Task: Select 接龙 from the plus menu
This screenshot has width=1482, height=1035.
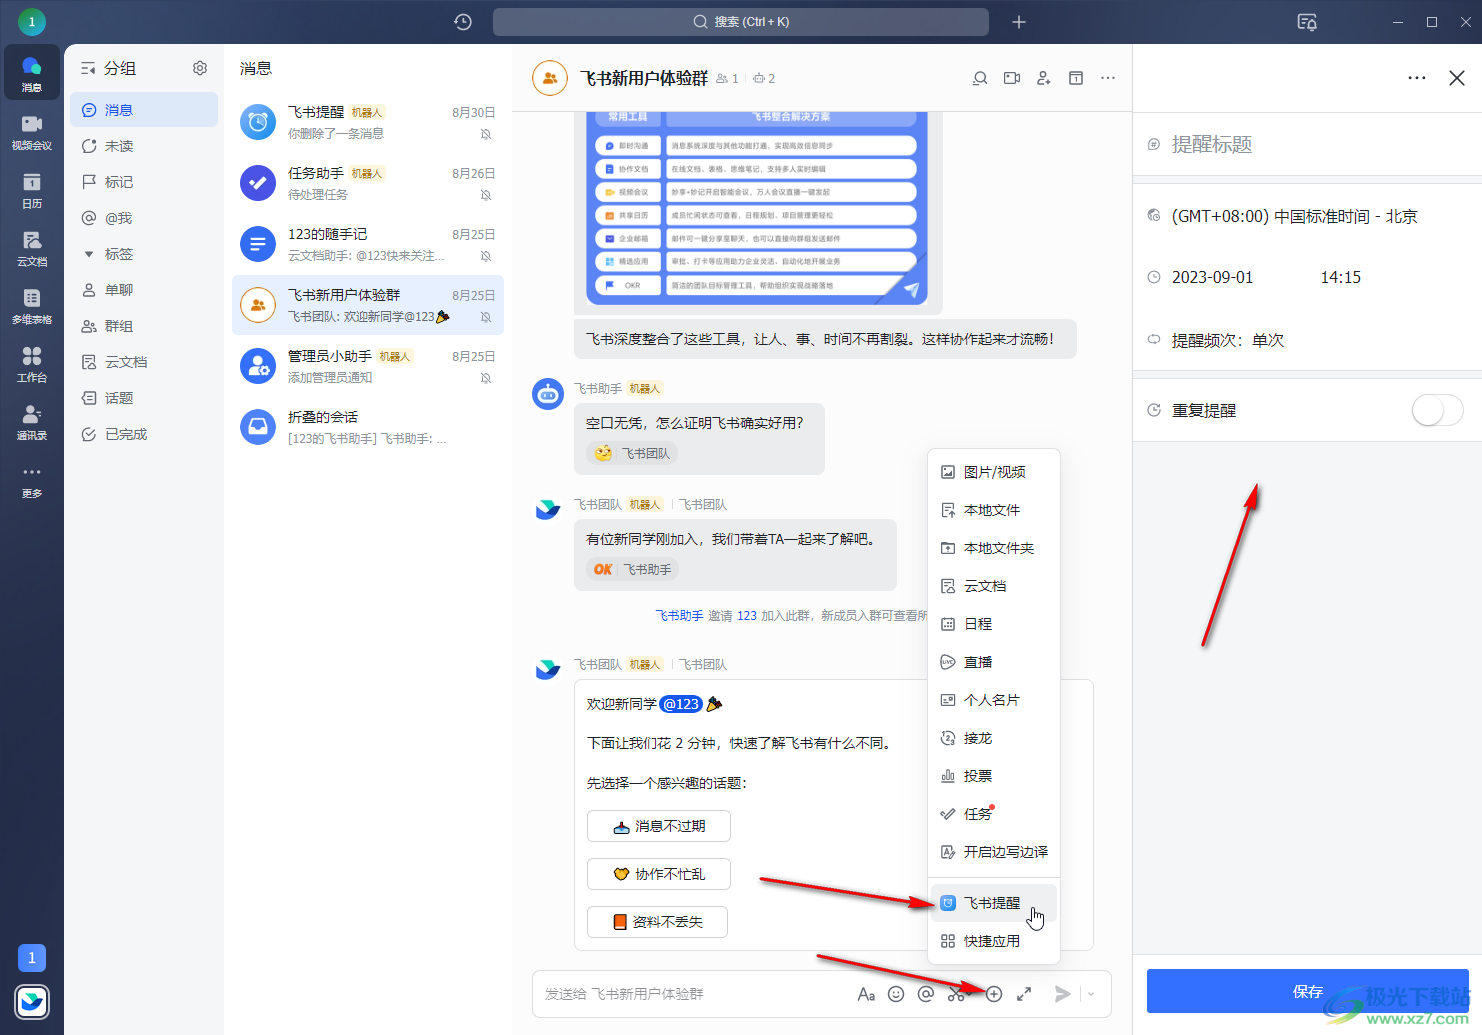Action: click(994, 738)
